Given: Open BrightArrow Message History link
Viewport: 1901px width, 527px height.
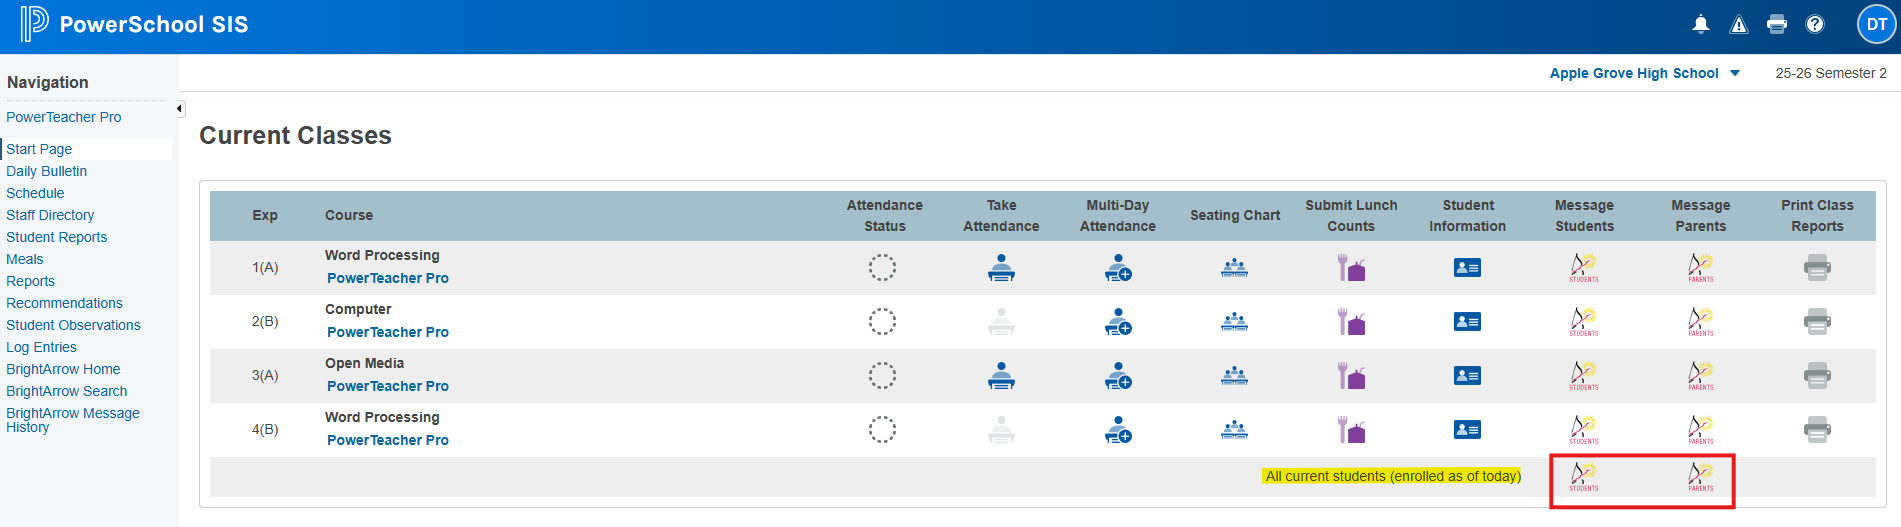Looking at the screenshot, I should (73, 420).
